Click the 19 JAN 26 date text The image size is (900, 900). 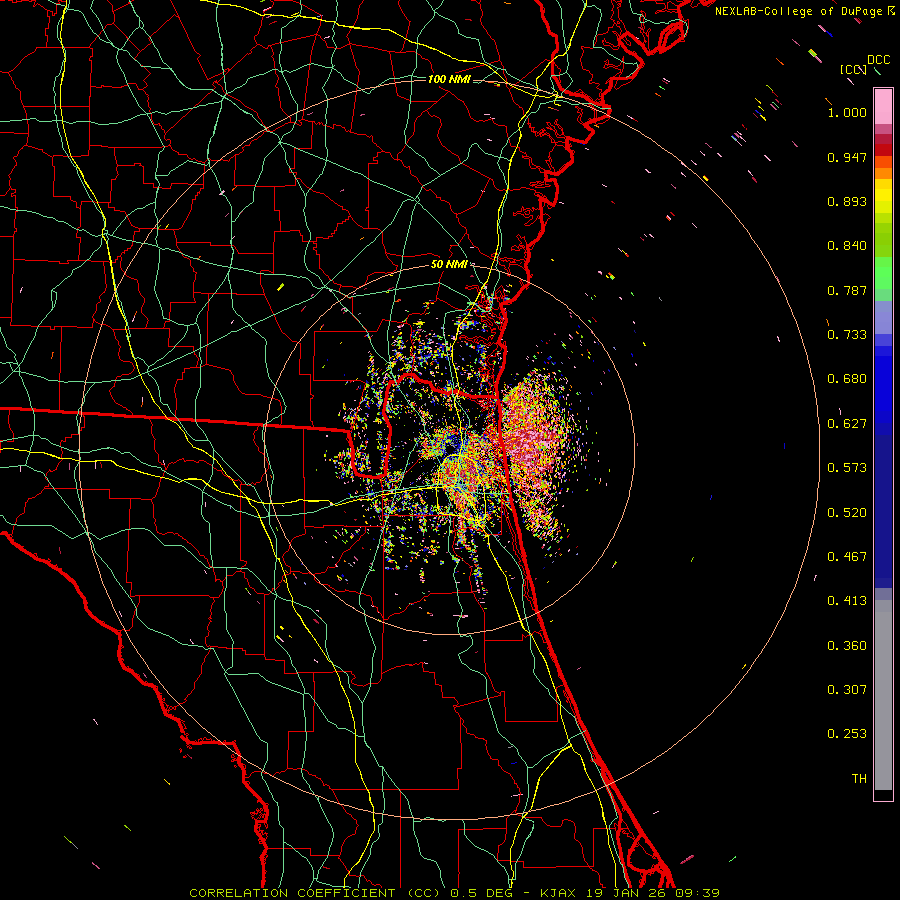click(x=626, y=893)
